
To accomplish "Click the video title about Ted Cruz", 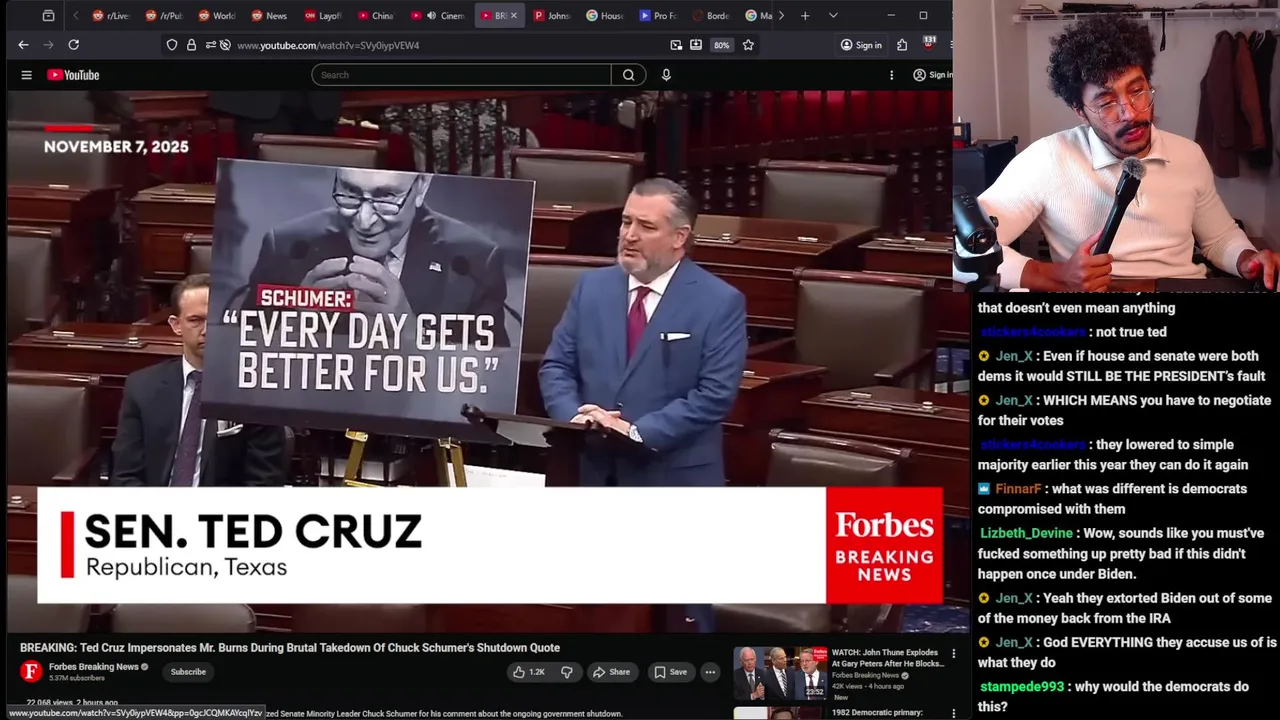I will click(290, 648).
